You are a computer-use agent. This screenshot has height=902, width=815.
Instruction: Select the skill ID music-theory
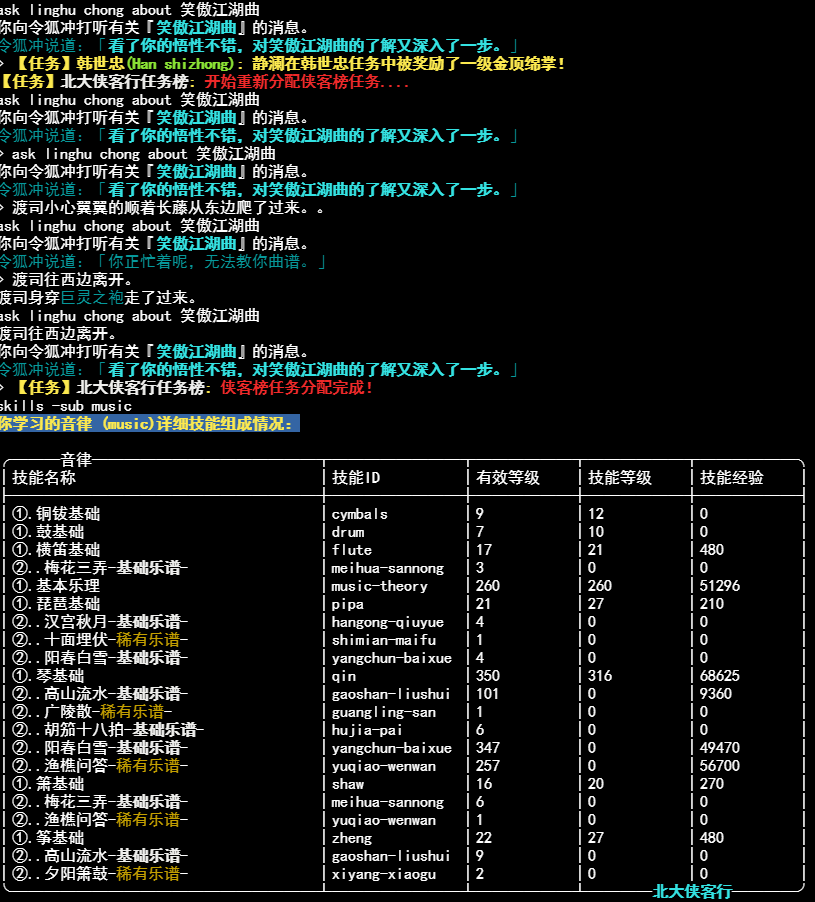(x=380, y=586)
